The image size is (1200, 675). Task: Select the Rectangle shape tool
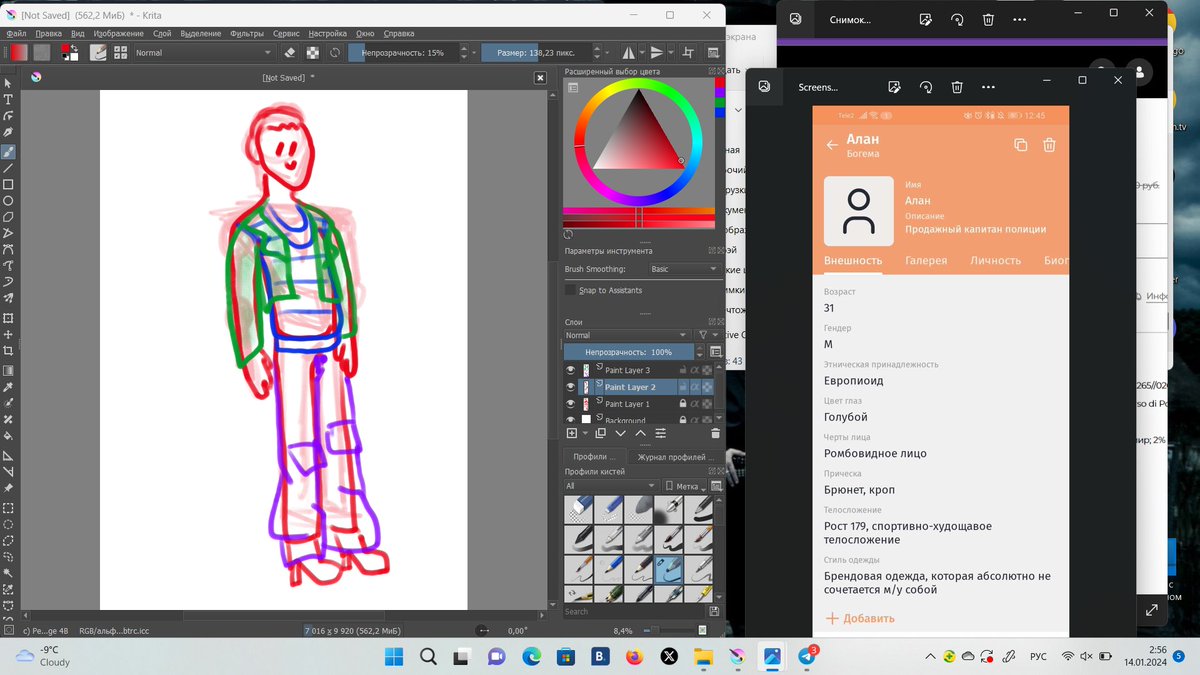click(8, 185)
